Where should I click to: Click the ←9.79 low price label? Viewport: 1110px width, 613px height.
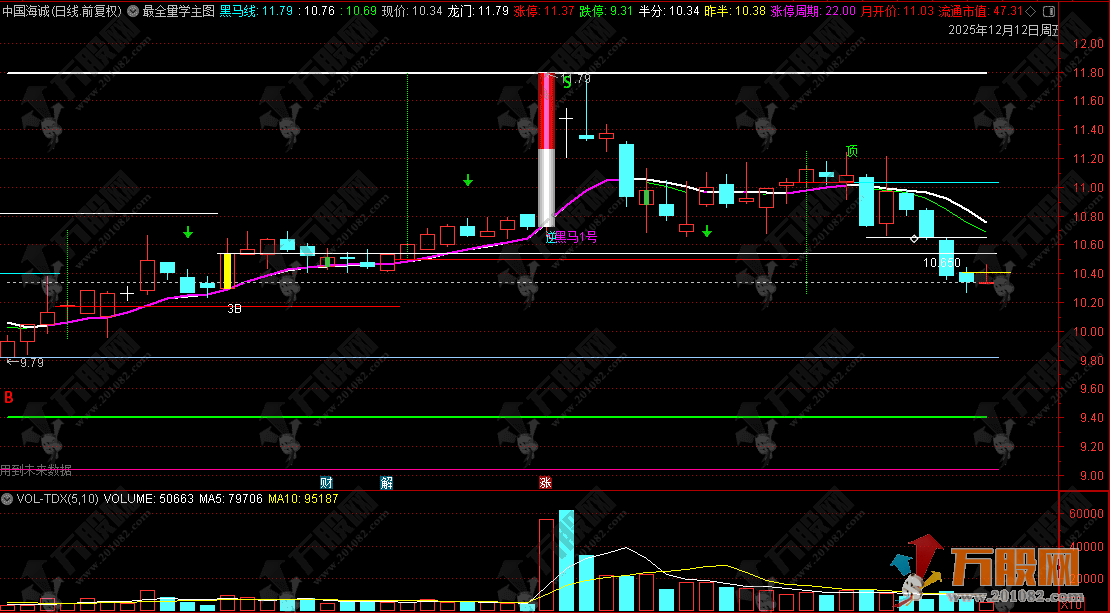tap(25, 362)
